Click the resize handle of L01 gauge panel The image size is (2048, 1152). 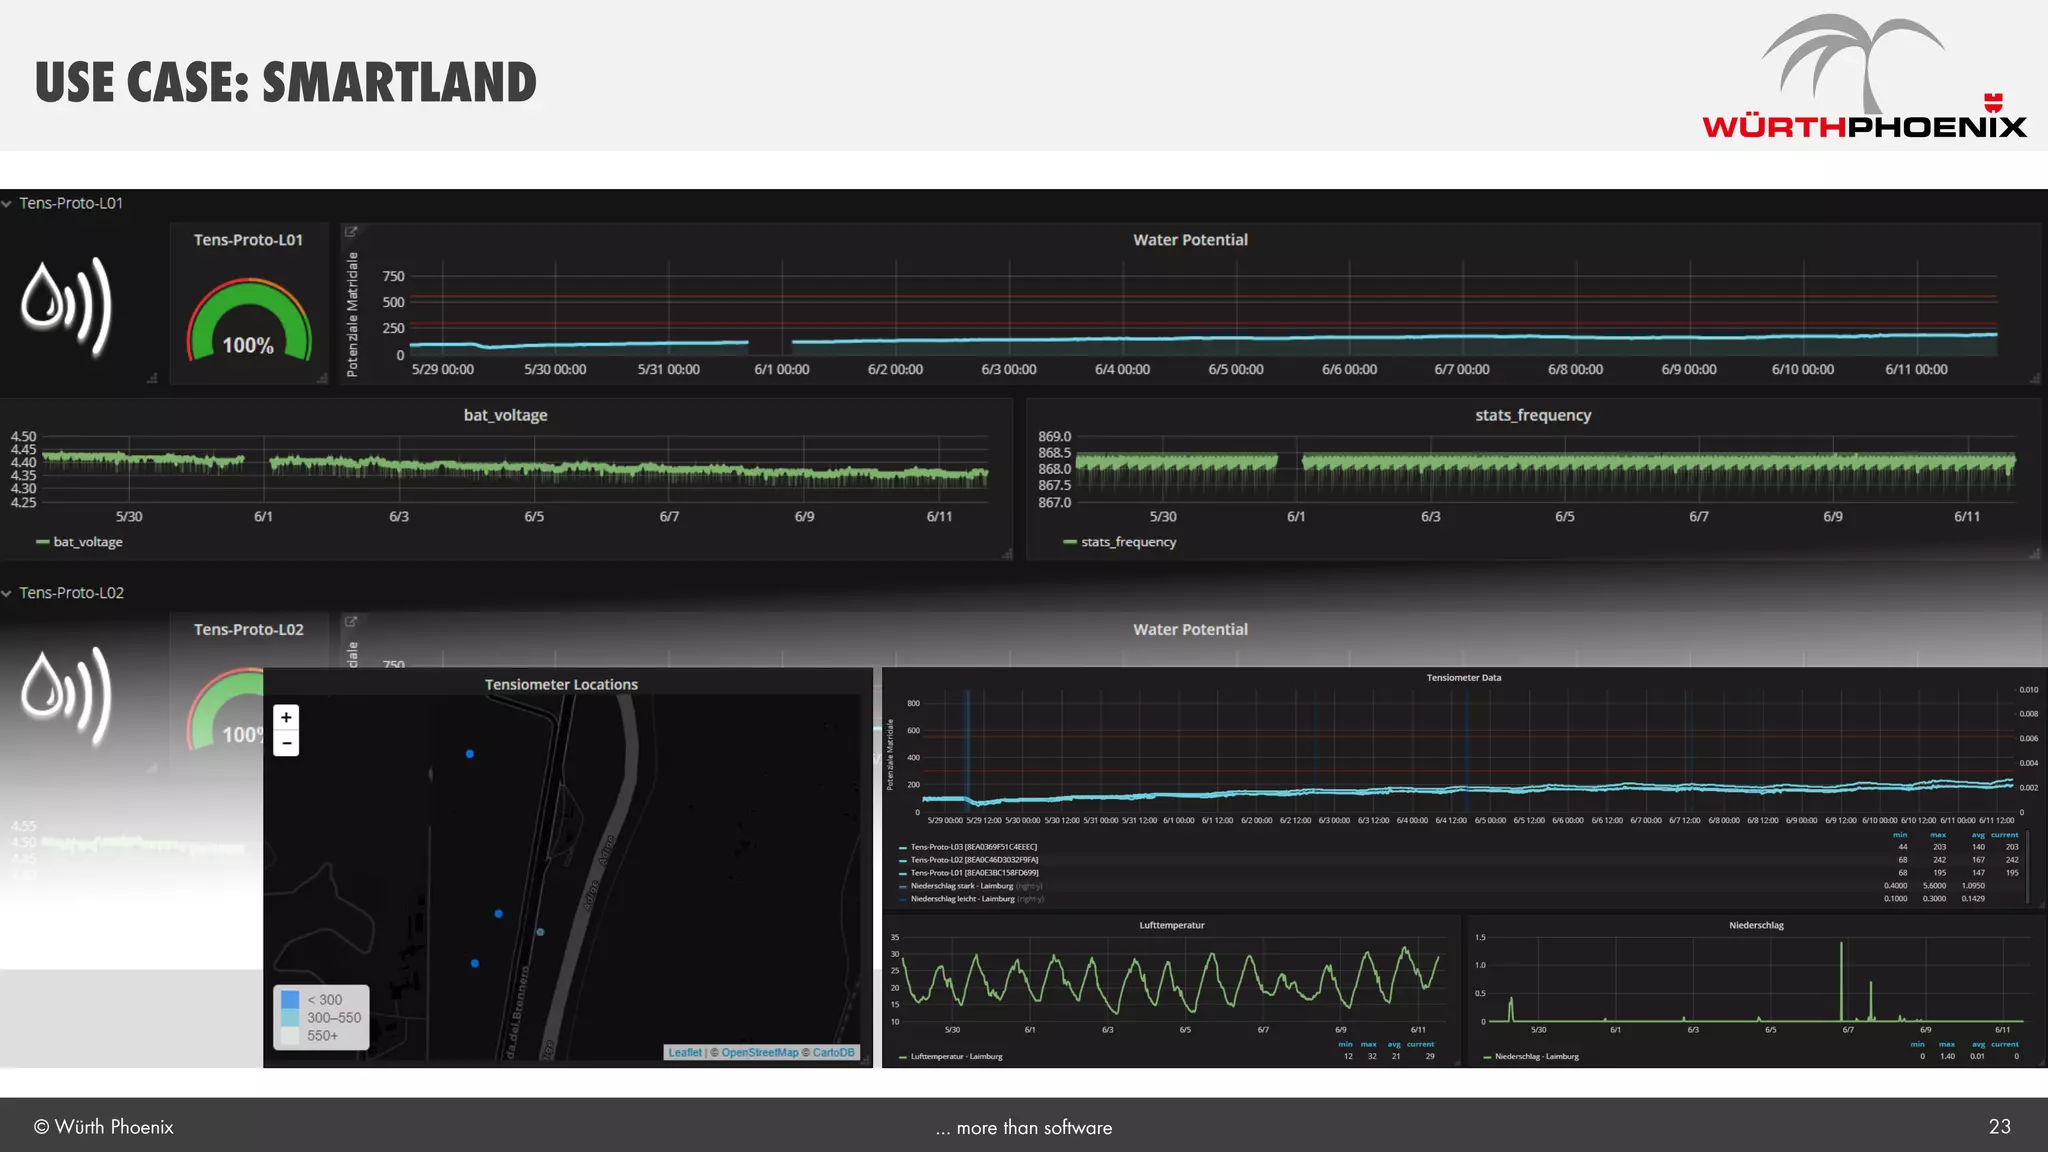click(x=322, y=379)
